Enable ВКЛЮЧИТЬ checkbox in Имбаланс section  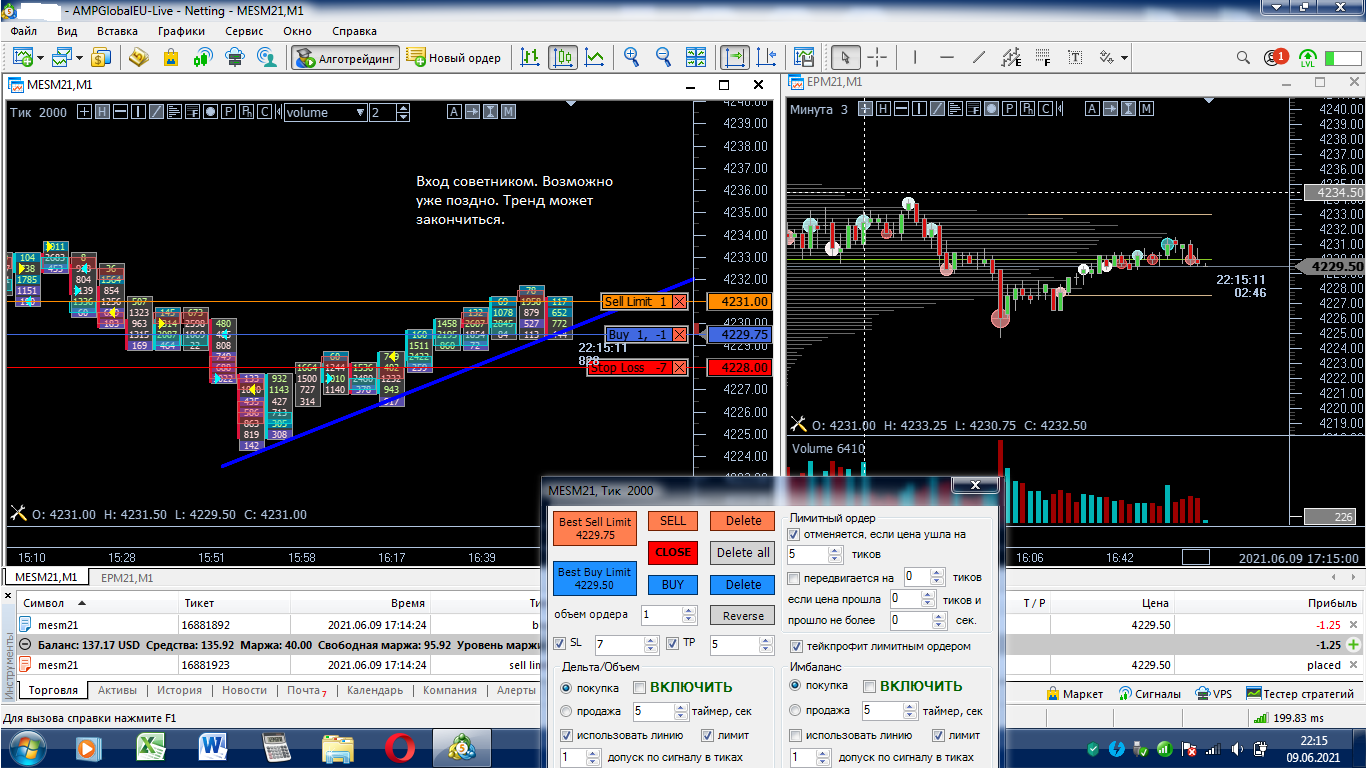(870, 686)
